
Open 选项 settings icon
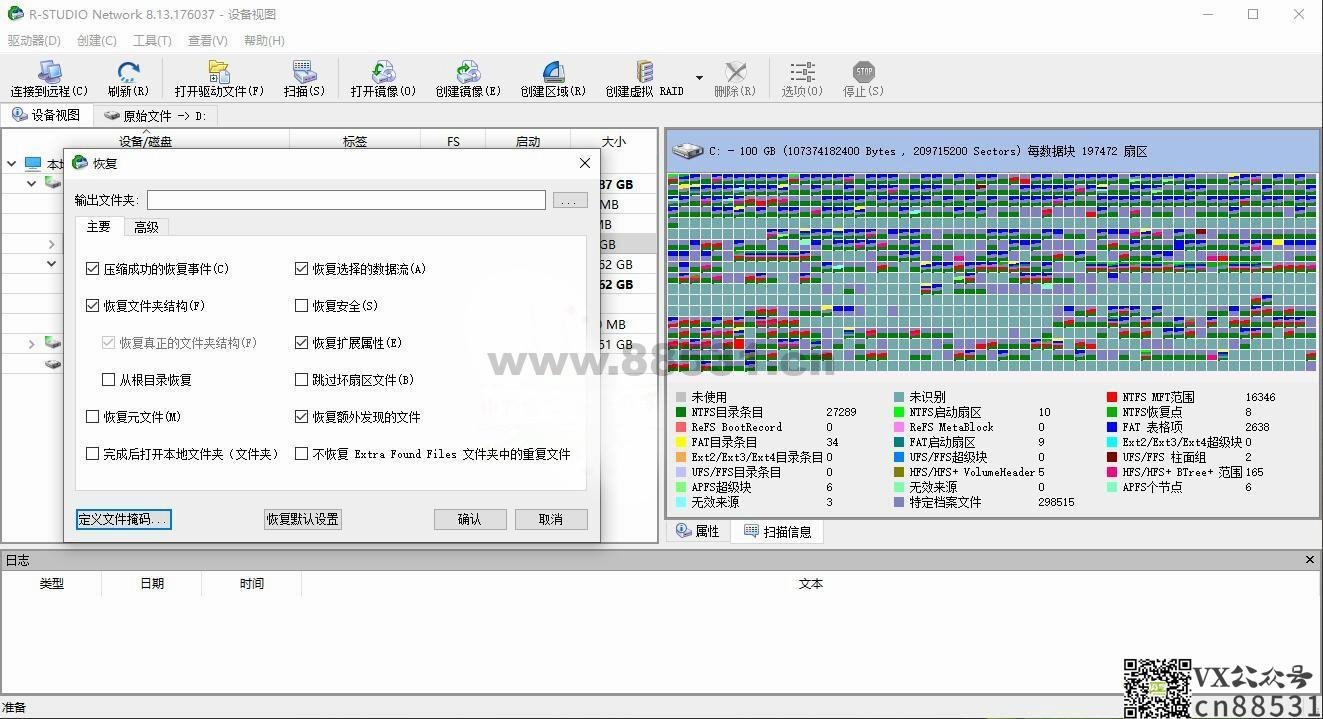(802, 72)
